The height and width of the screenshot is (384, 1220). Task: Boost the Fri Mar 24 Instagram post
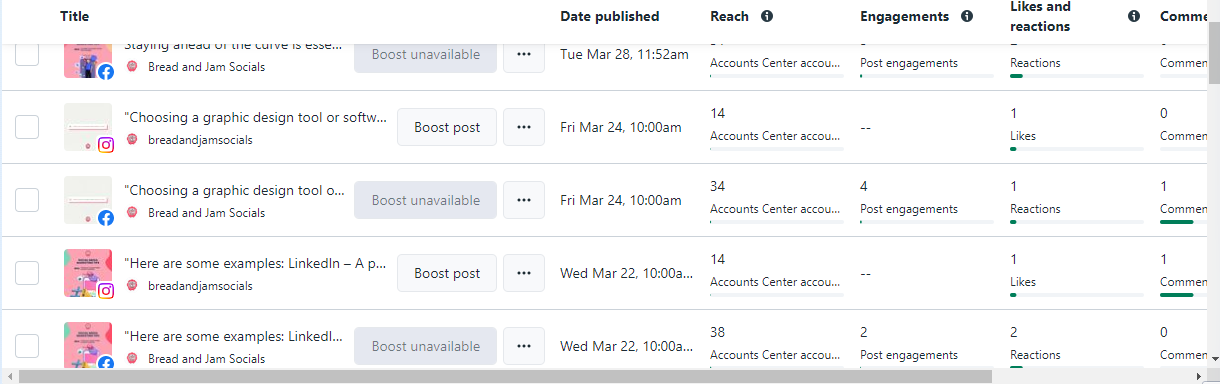point(447,127)
